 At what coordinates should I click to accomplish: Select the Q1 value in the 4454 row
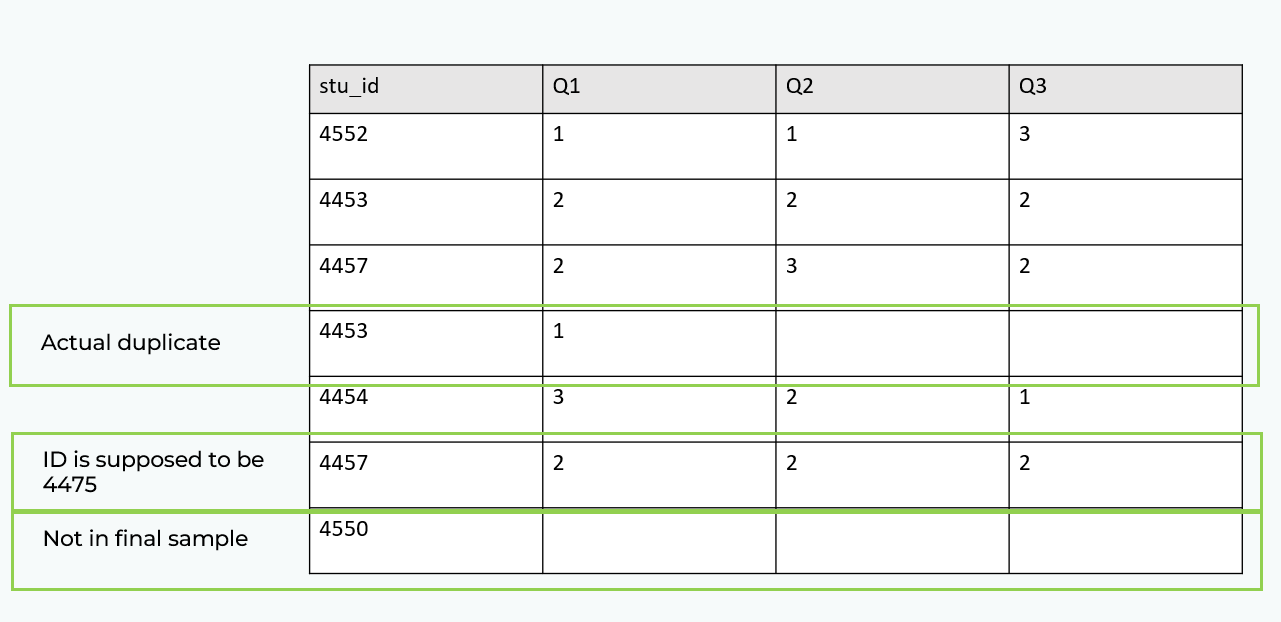coord(558,398)
